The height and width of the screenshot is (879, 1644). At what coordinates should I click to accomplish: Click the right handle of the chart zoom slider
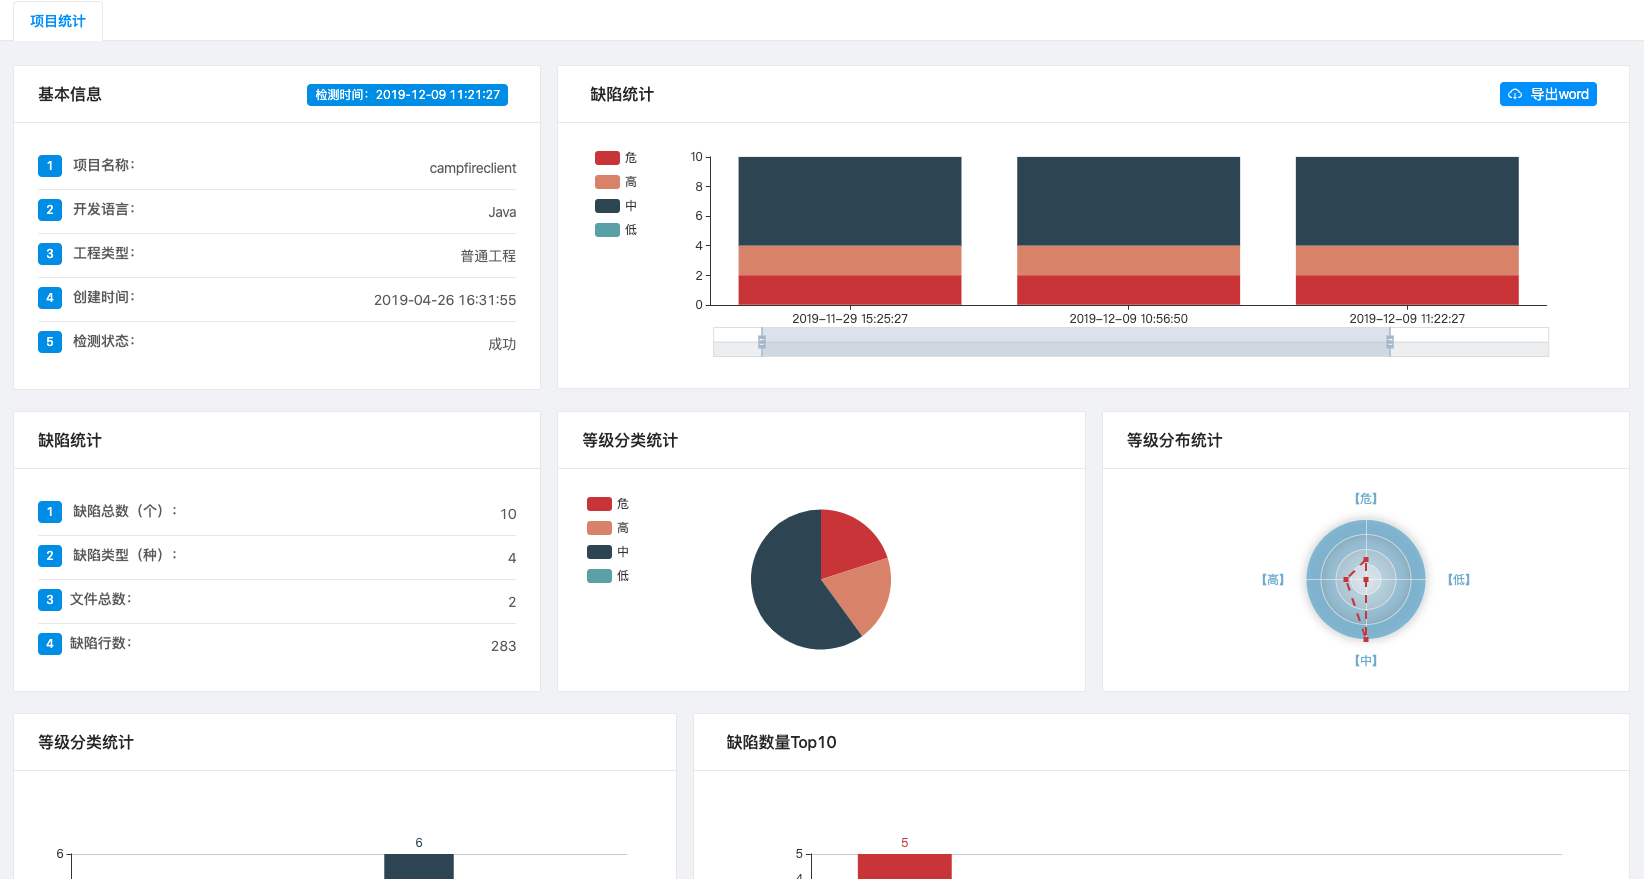(x=1390, y=342)
